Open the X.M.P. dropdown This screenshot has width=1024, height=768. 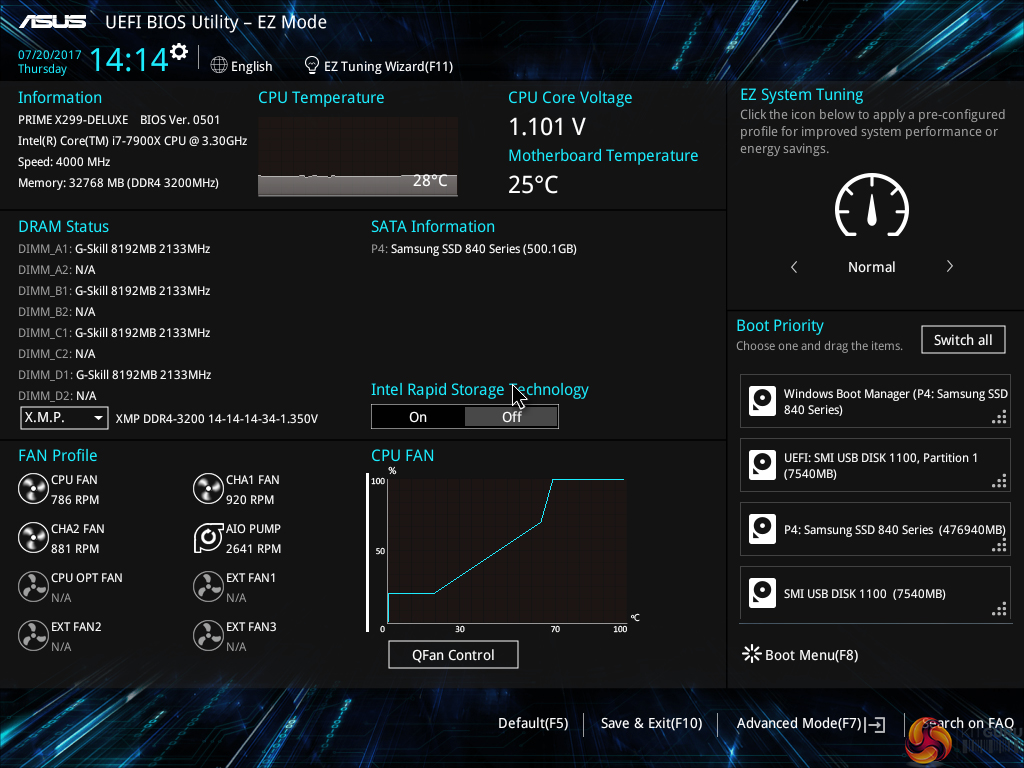tap(64, 417)
